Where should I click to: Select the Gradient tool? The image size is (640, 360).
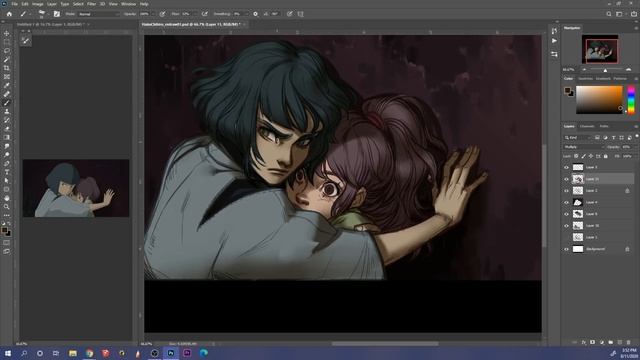pos(7,137)
